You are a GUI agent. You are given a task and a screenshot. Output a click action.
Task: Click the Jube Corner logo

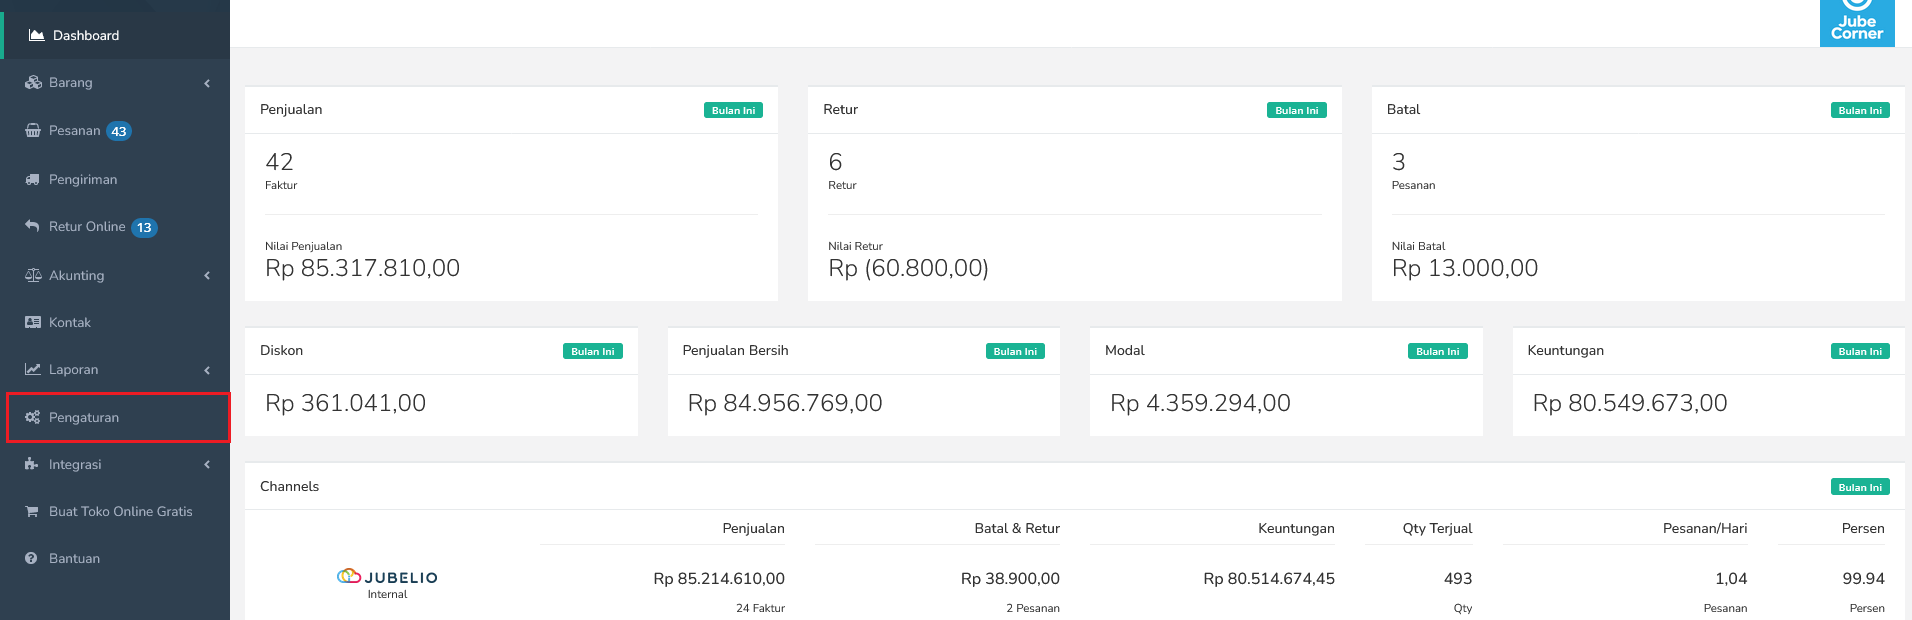coord(1857,23)
